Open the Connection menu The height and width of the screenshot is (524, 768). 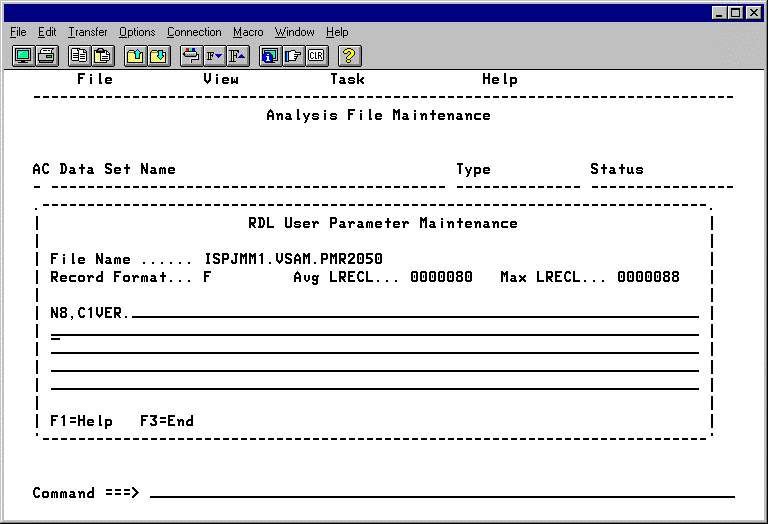point(194,32)
